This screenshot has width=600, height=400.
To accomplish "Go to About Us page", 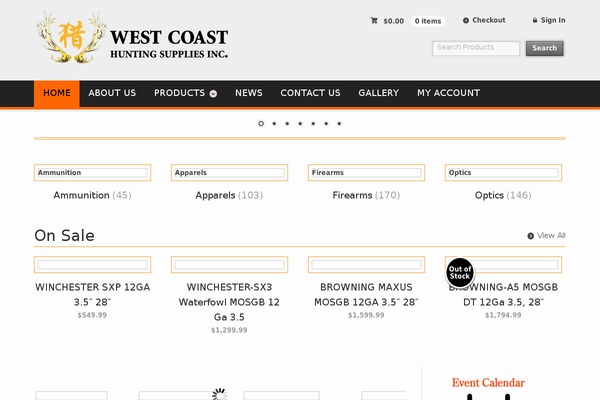I will click(x=112, y=93).
